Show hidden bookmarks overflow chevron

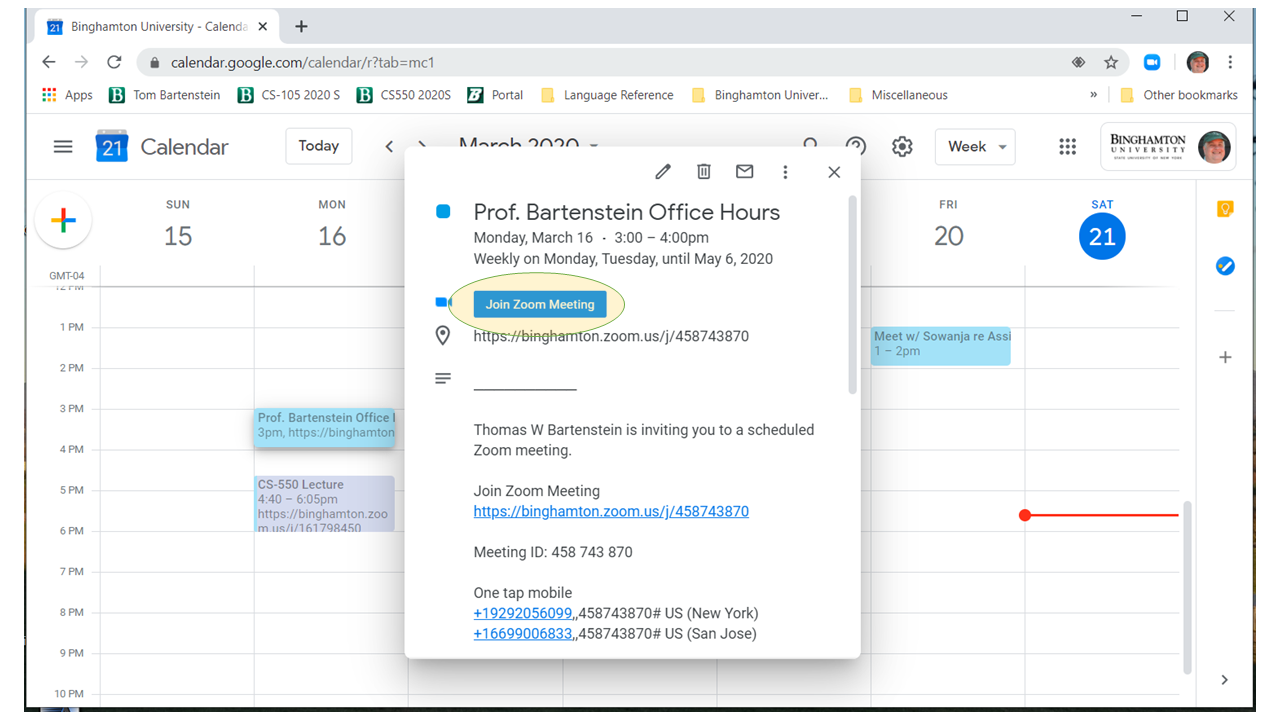[1093, 95]
